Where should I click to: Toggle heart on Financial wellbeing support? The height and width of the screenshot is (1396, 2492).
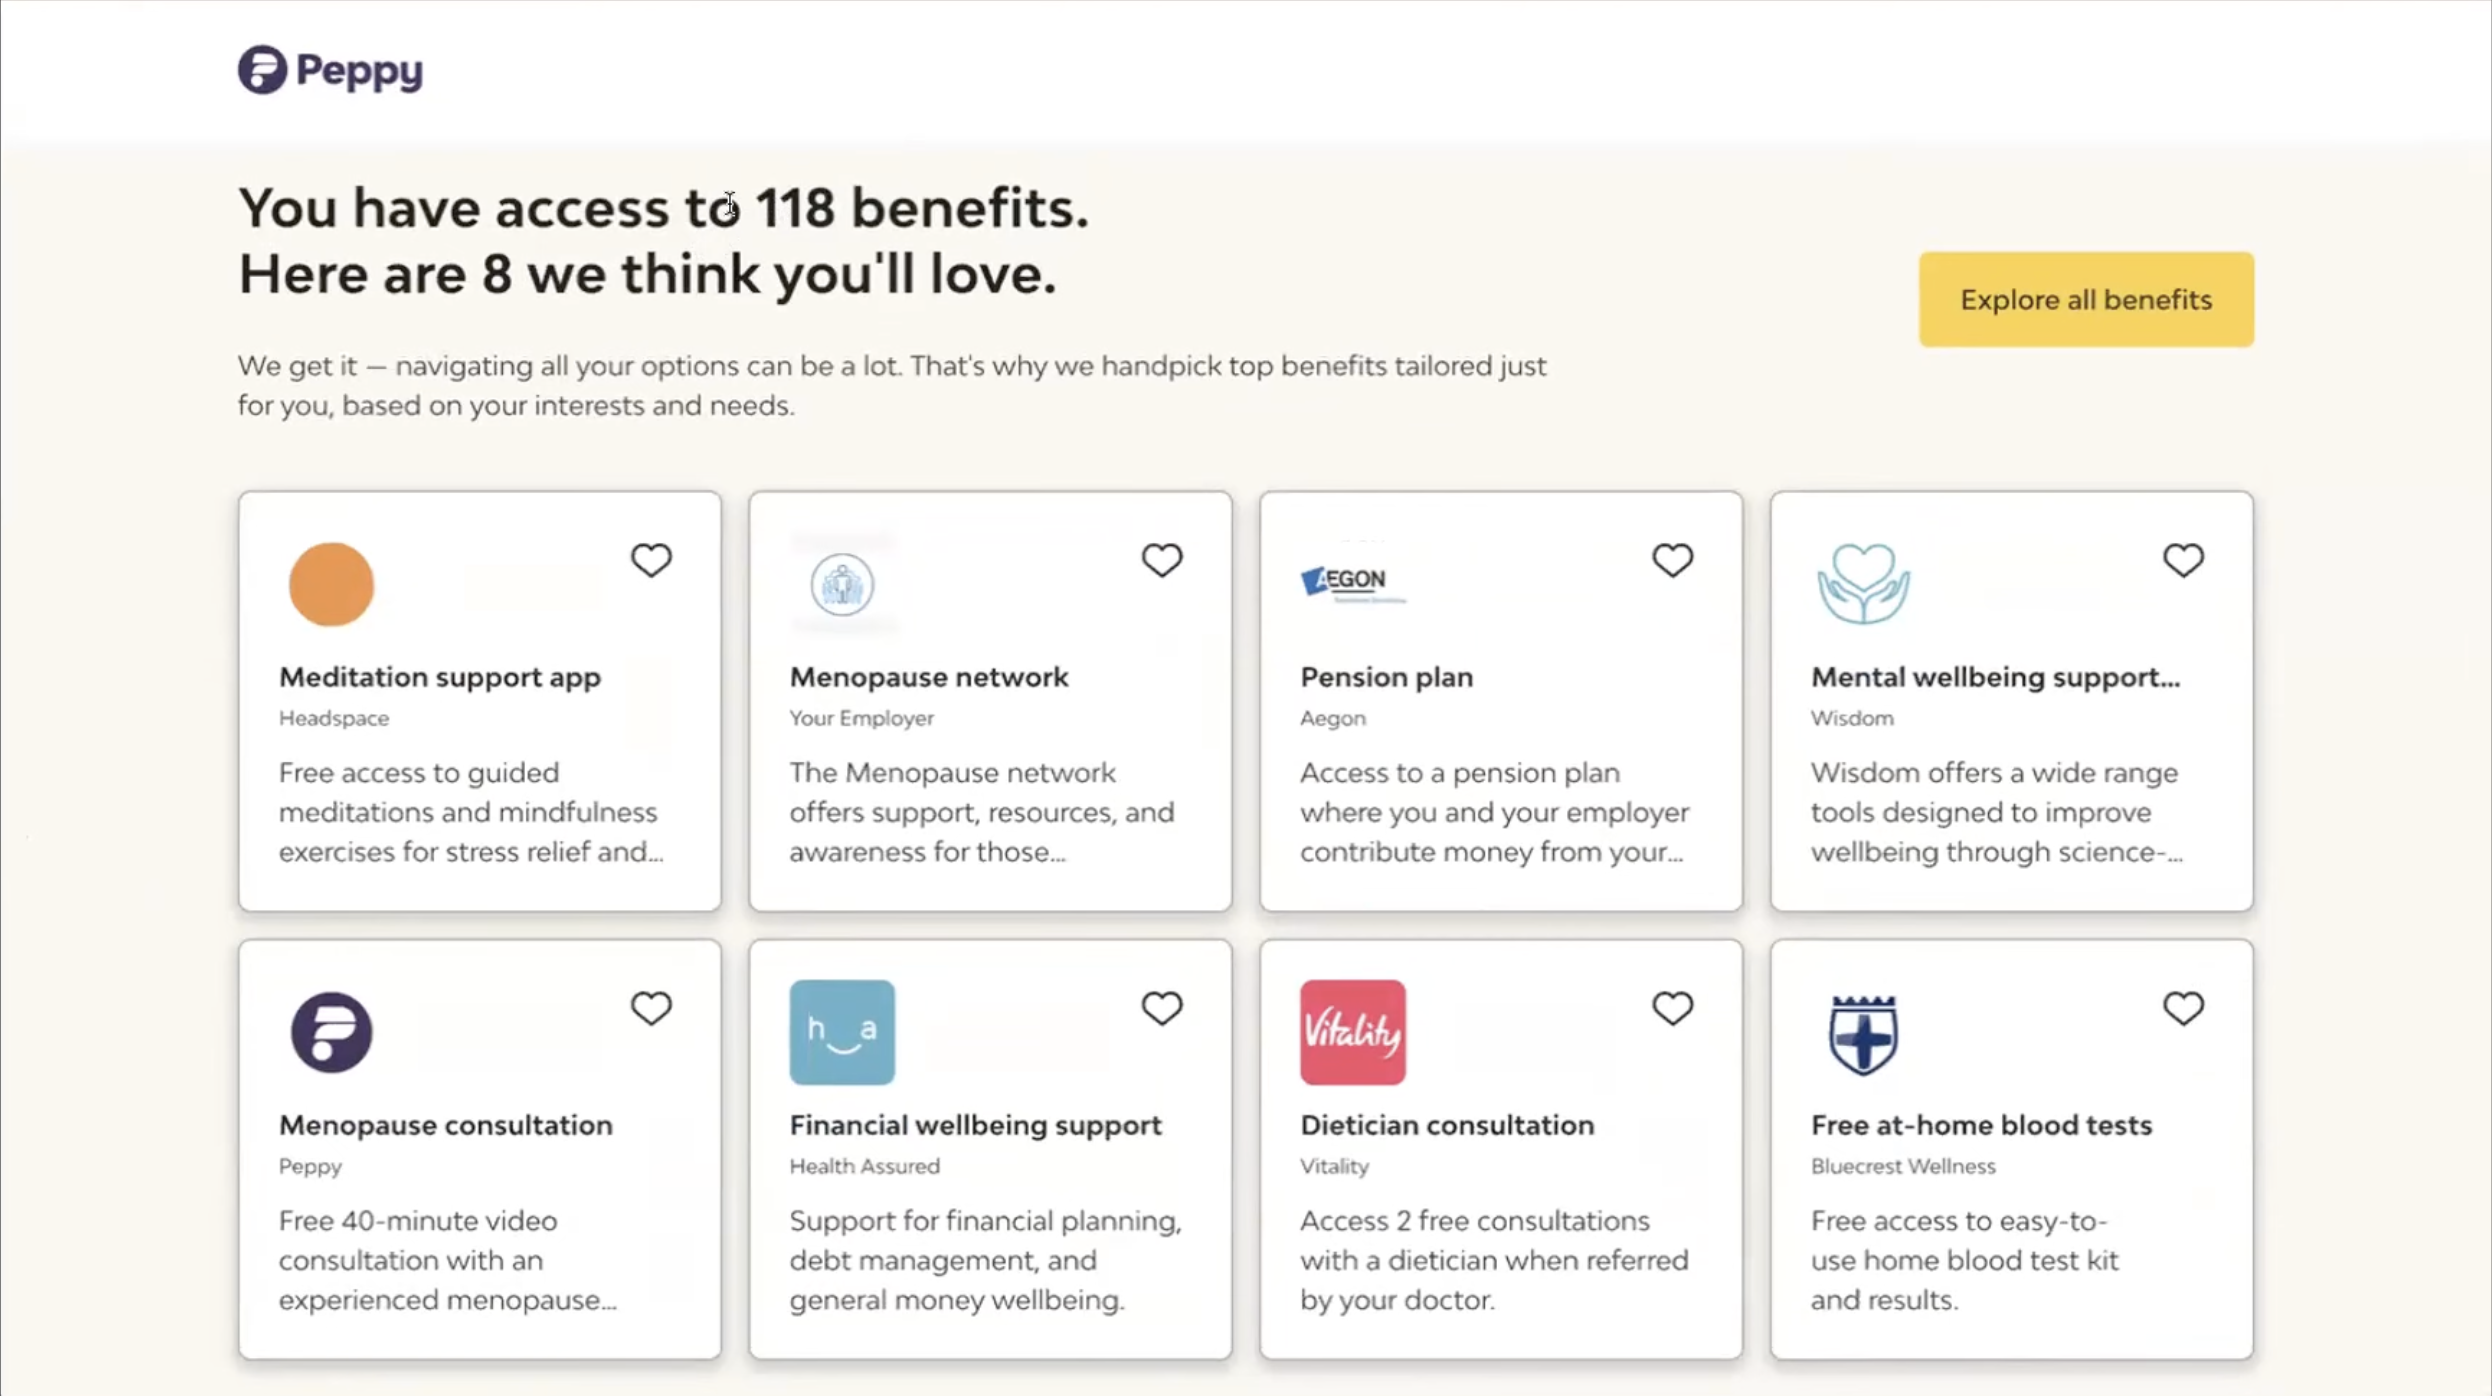pos(1162,1008)
